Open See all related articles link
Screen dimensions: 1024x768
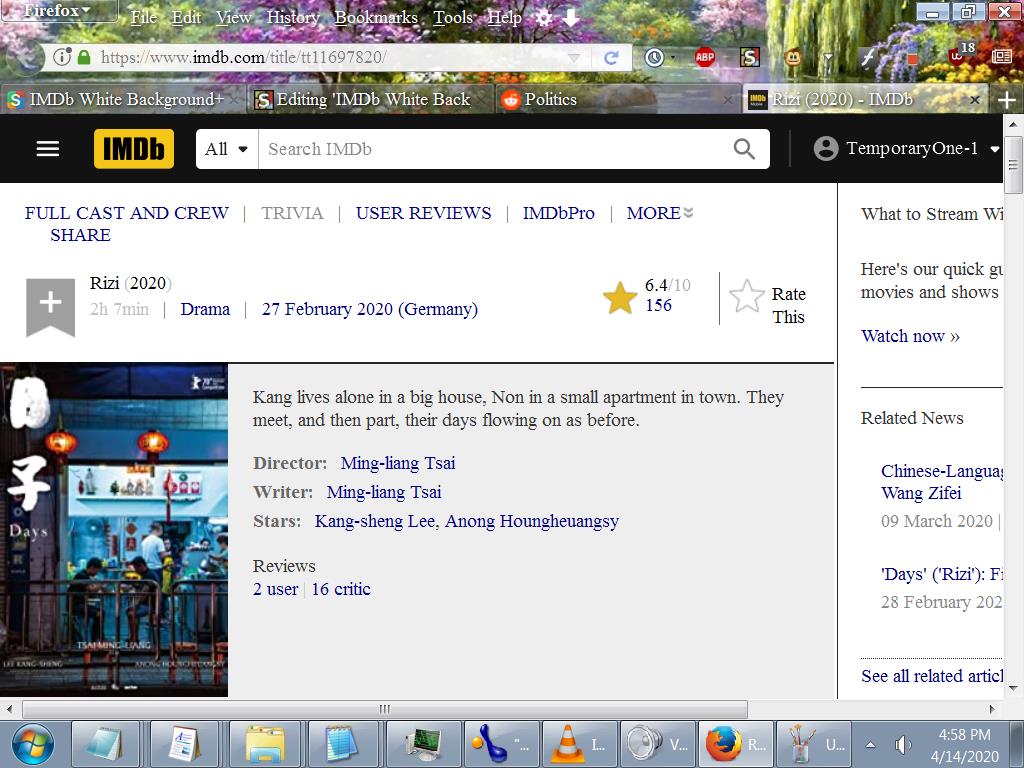click(932, 676)
